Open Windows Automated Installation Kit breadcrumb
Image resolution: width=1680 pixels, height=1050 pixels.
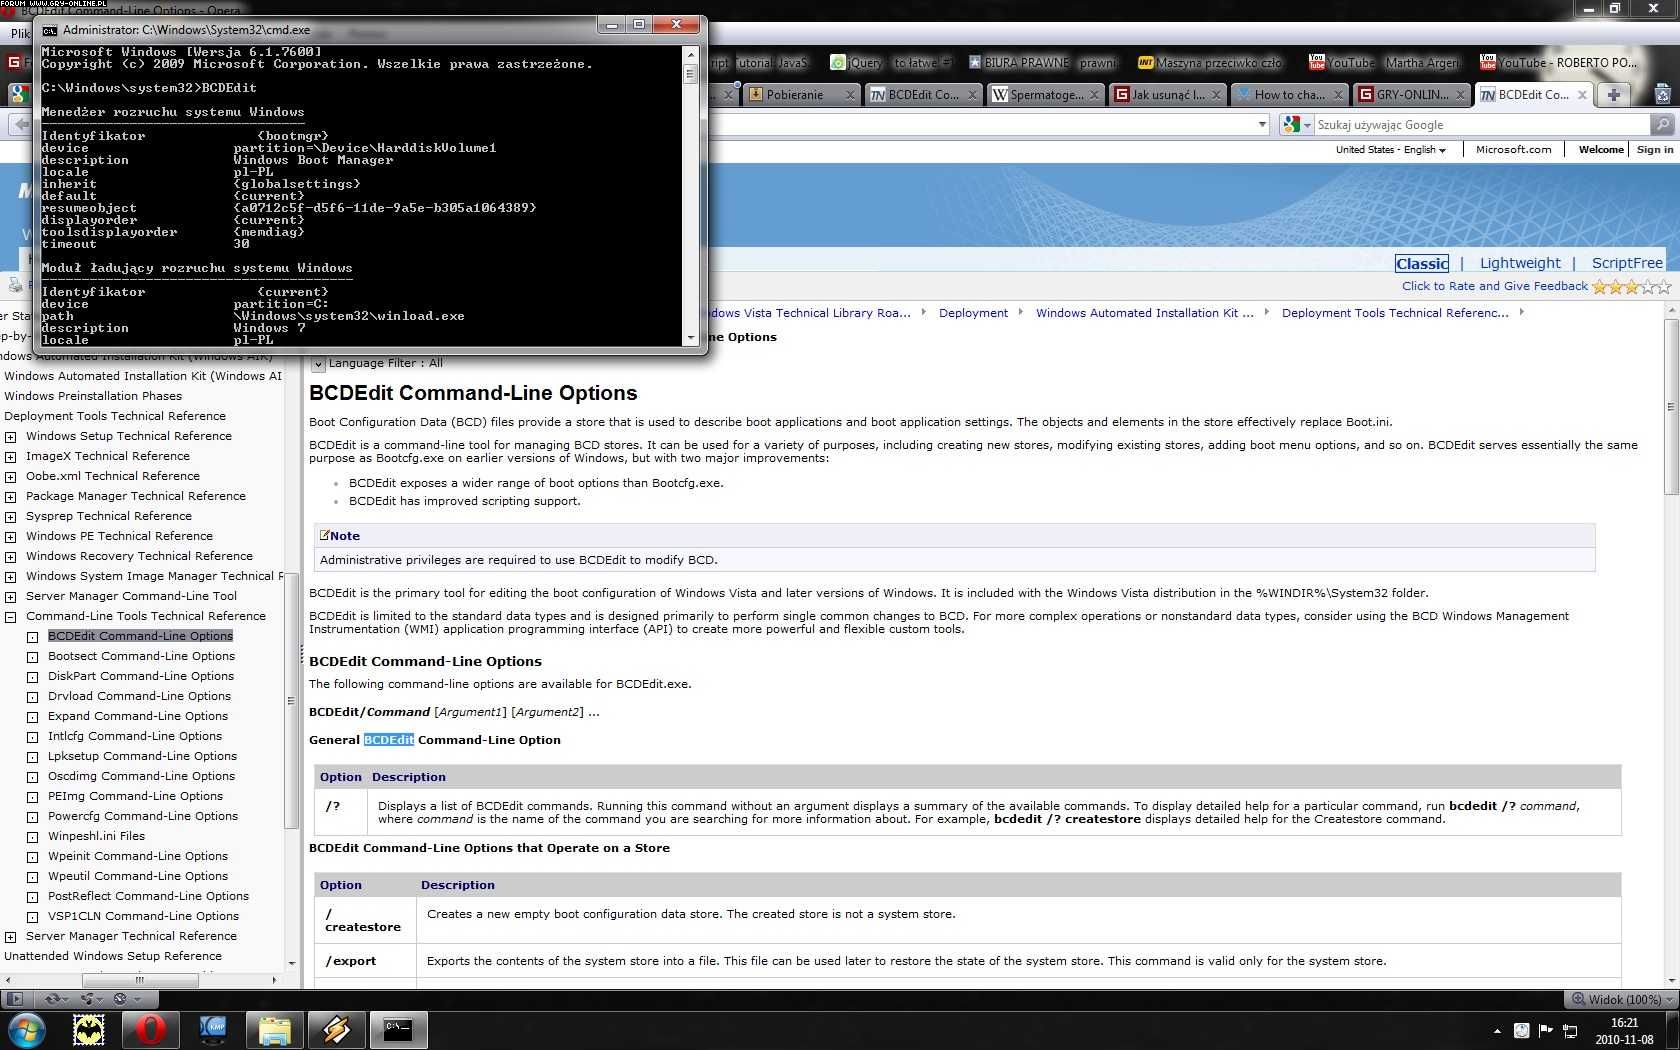(1144, 313)
